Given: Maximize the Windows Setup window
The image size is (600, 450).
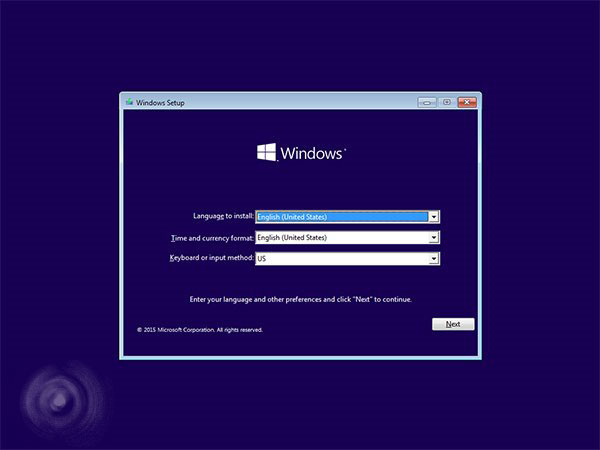Looking at the screenshot, I should (447, 102).
